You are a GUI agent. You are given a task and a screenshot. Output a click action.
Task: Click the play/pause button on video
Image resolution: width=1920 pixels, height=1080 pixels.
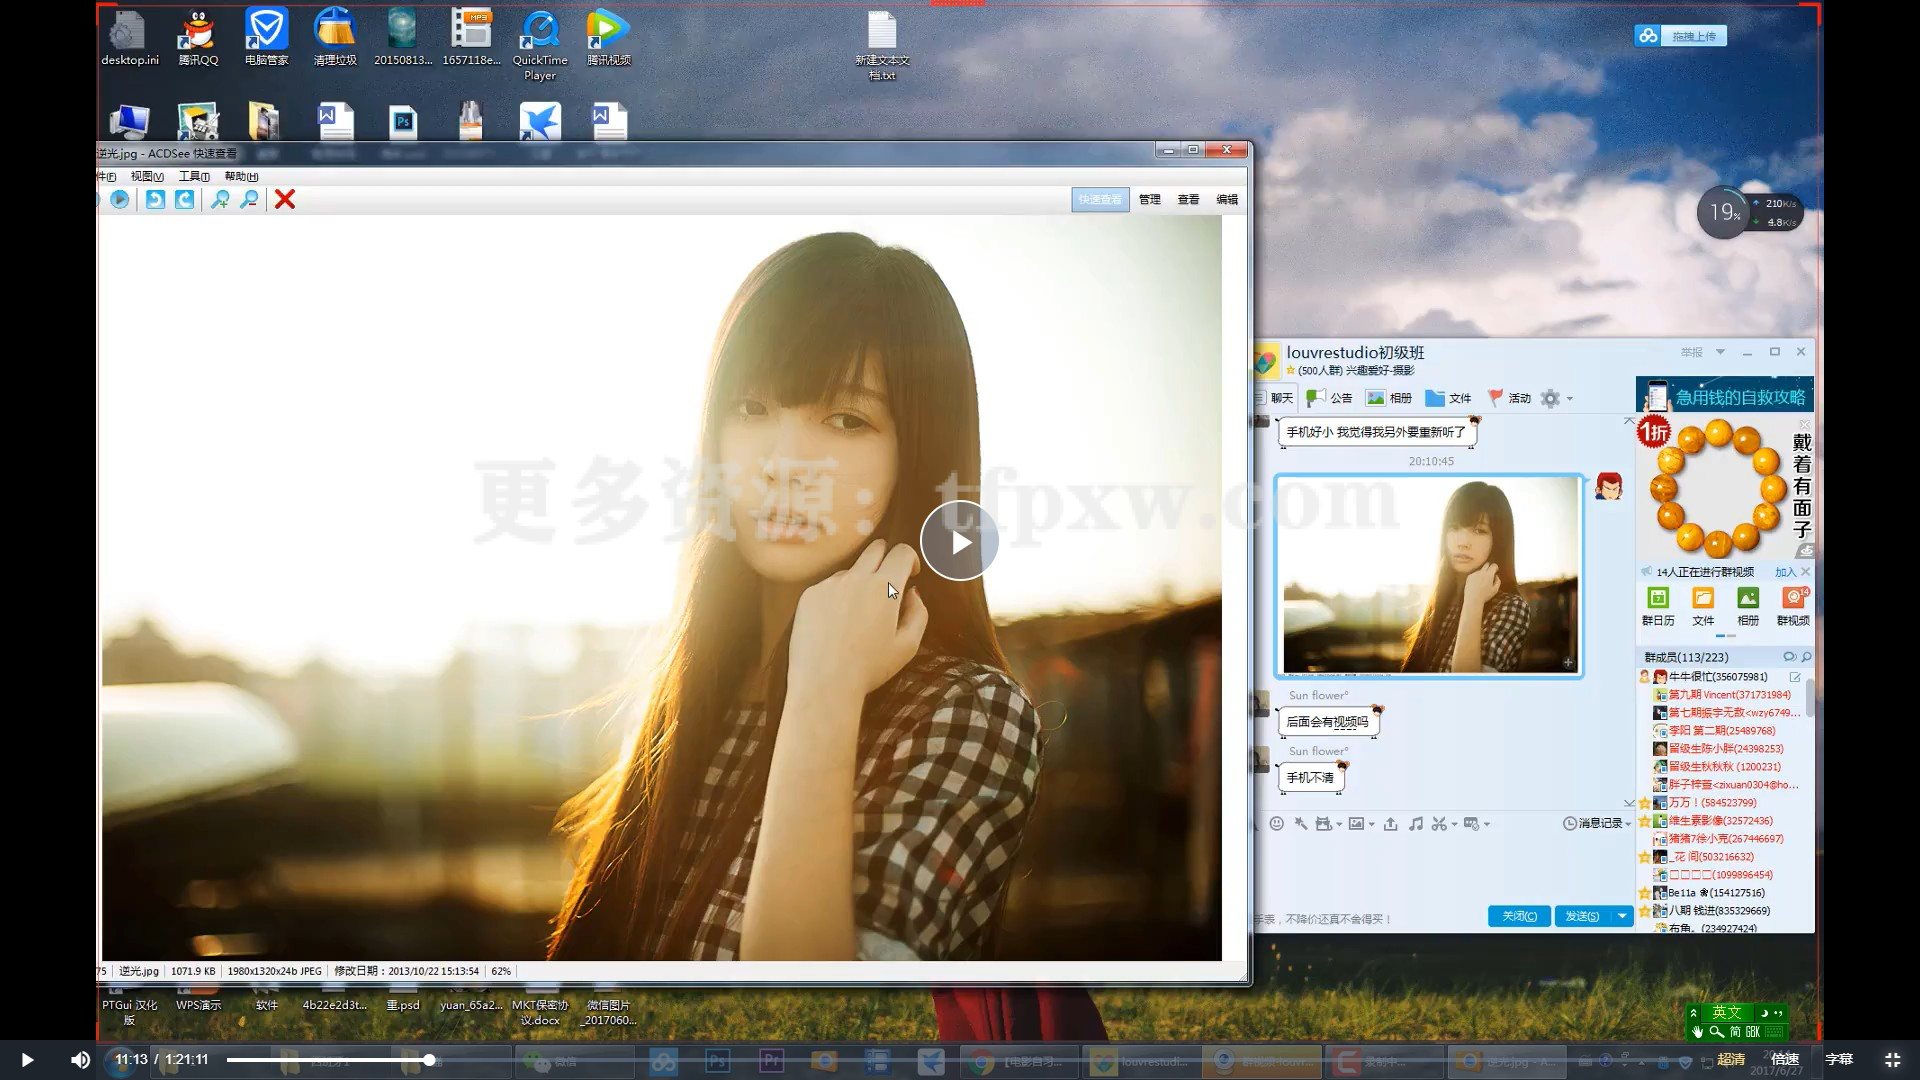point(28,1059)
